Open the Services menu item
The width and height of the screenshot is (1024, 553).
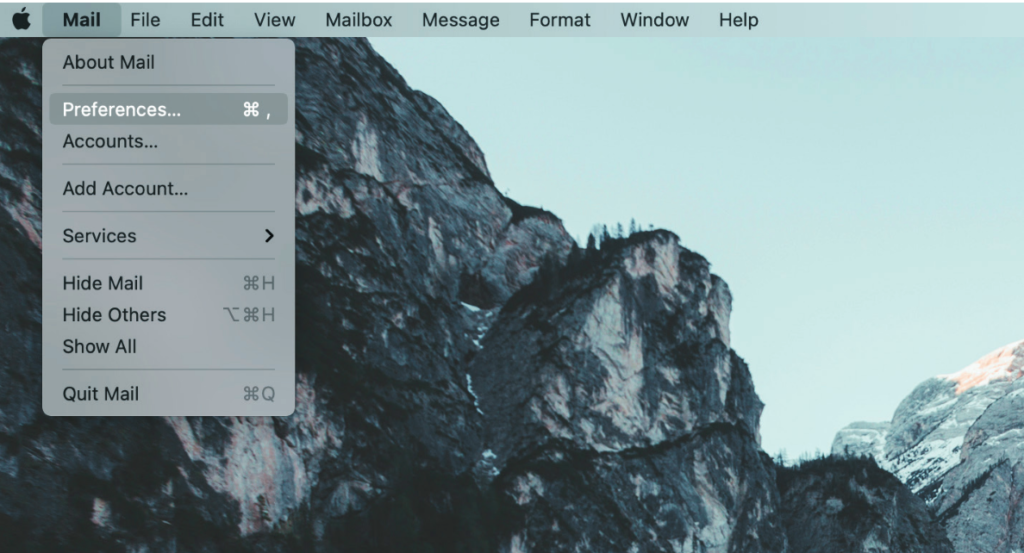click(x=168, y=236)
